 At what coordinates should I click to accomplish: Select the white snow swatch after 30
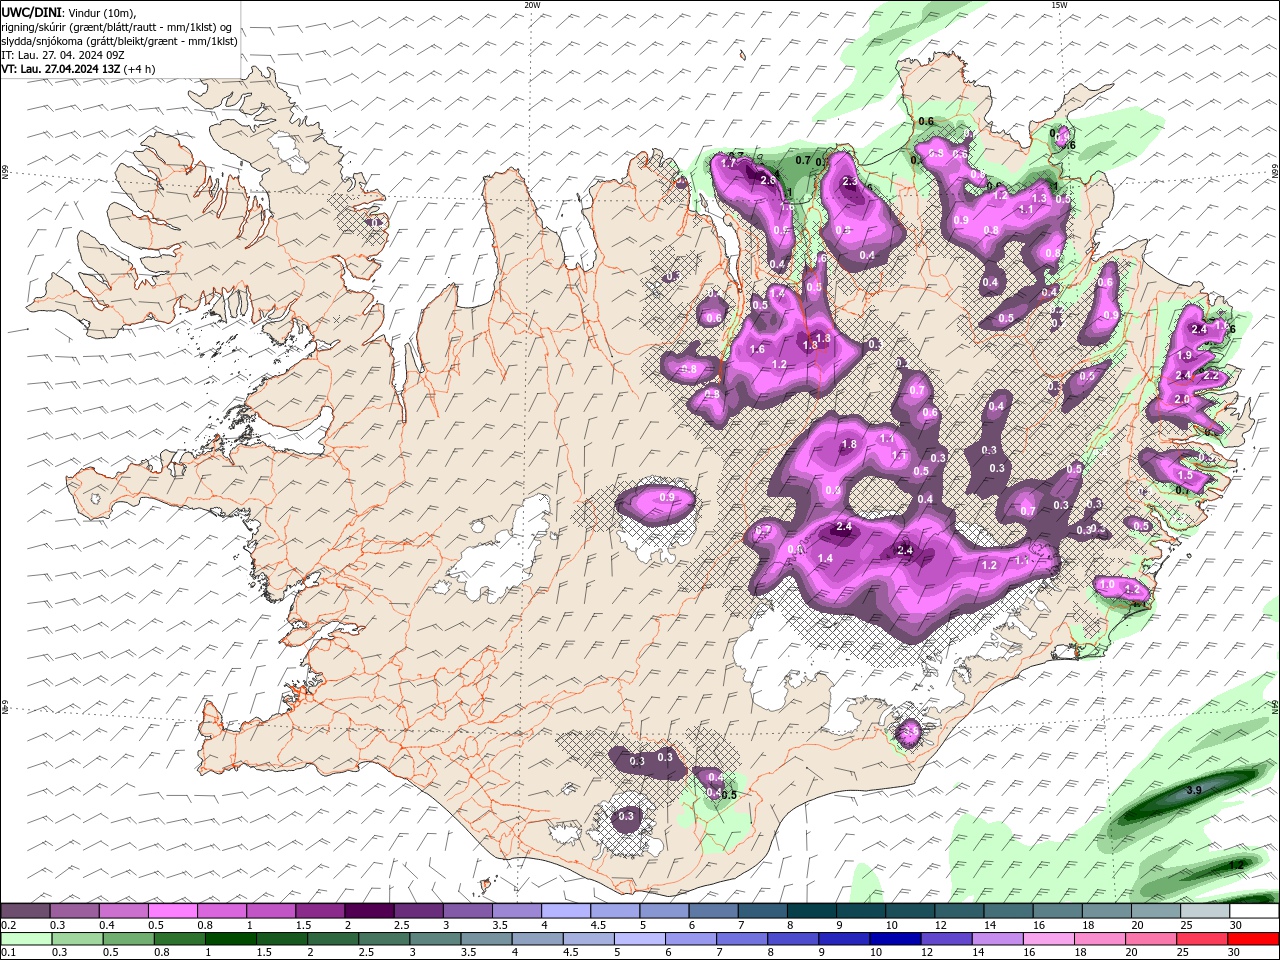click(1252, 911)
